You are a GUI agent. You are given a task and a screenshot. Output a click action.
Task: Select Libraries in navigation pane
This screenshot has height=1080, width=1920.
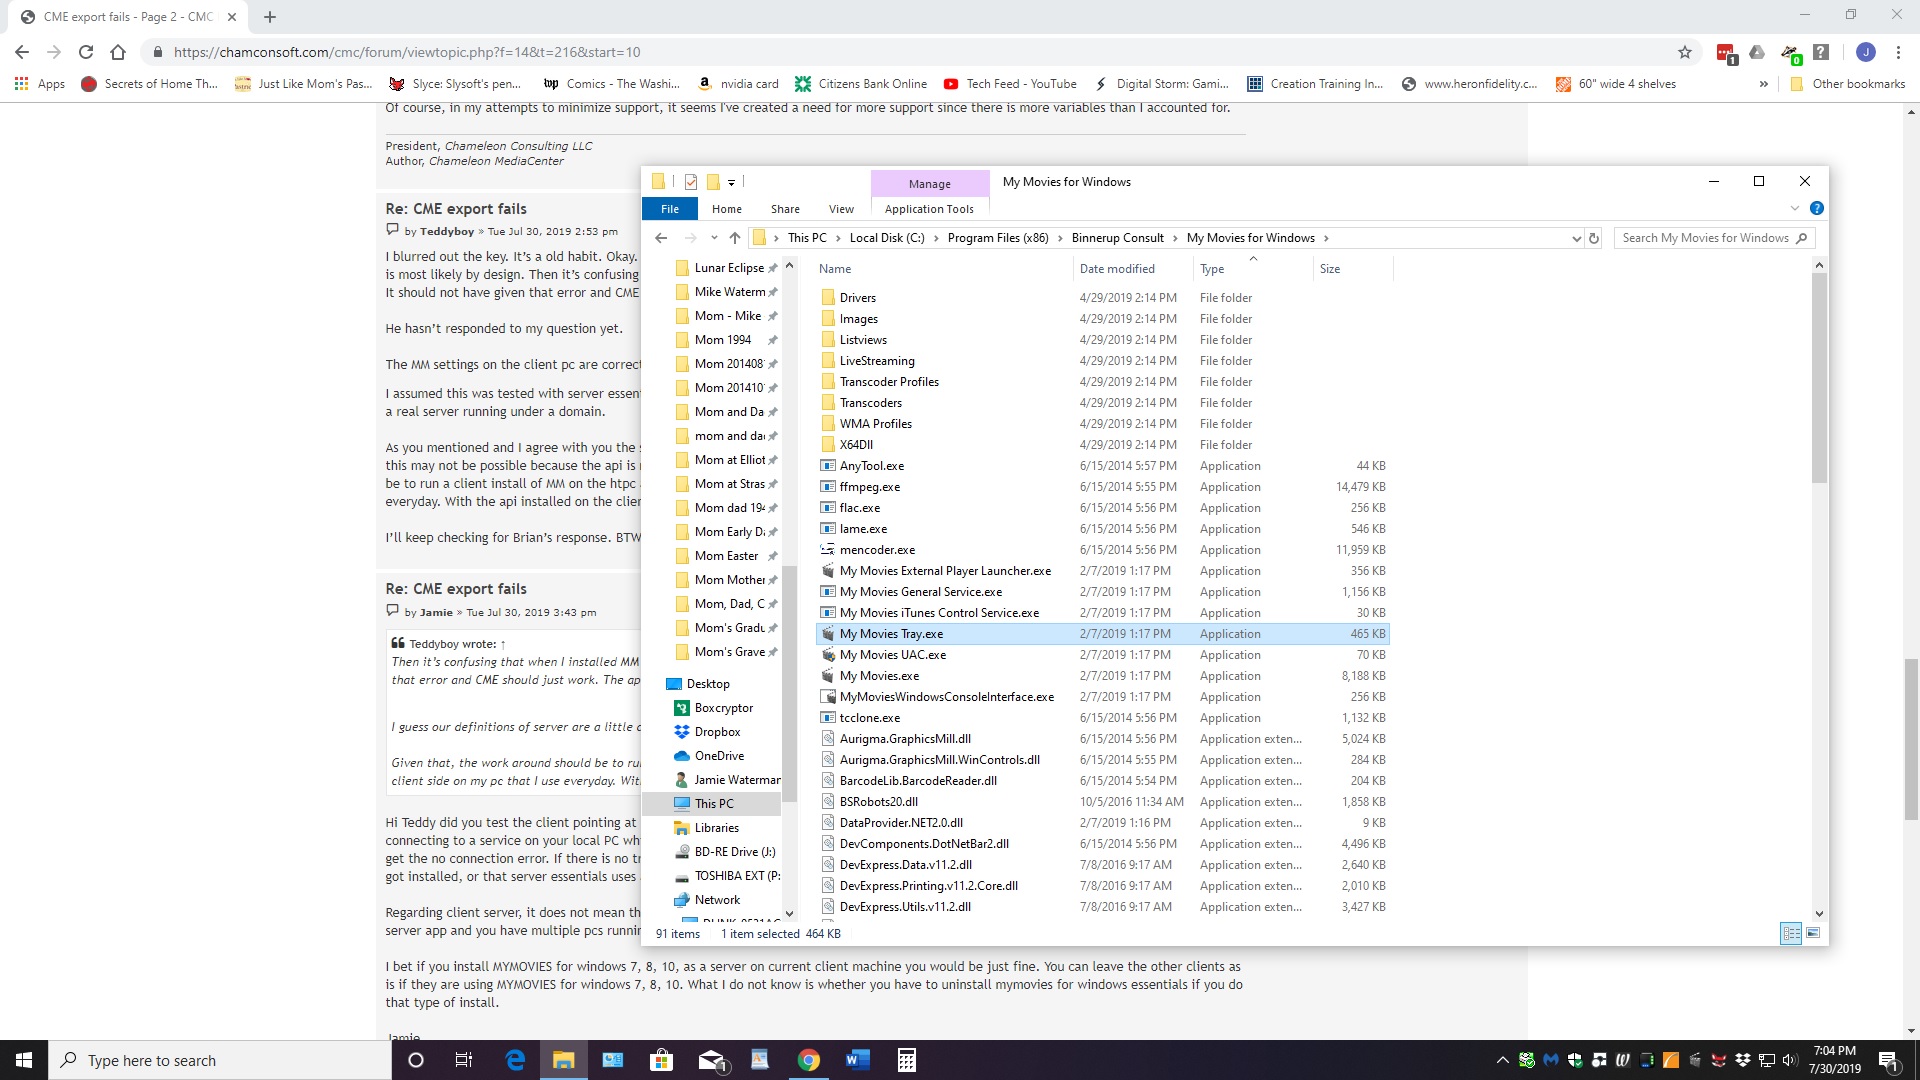(x=716, y=828)
